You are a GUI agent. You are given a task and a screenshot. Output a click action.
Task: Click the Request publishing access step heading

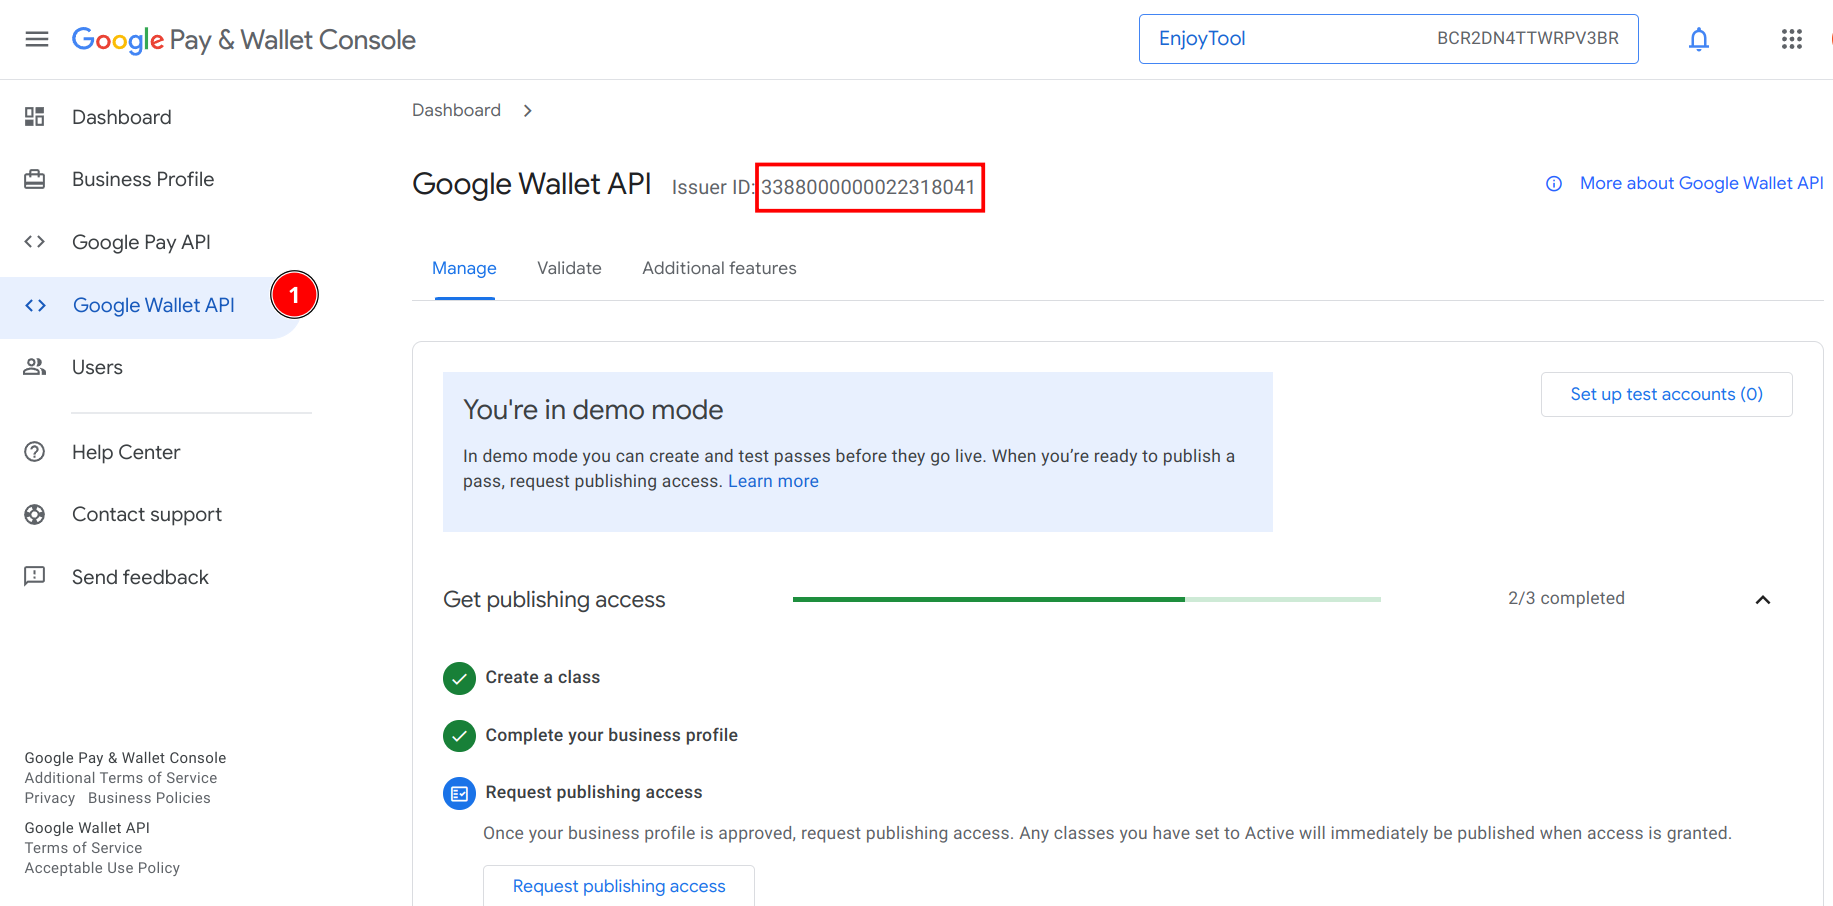click(593, 792)
